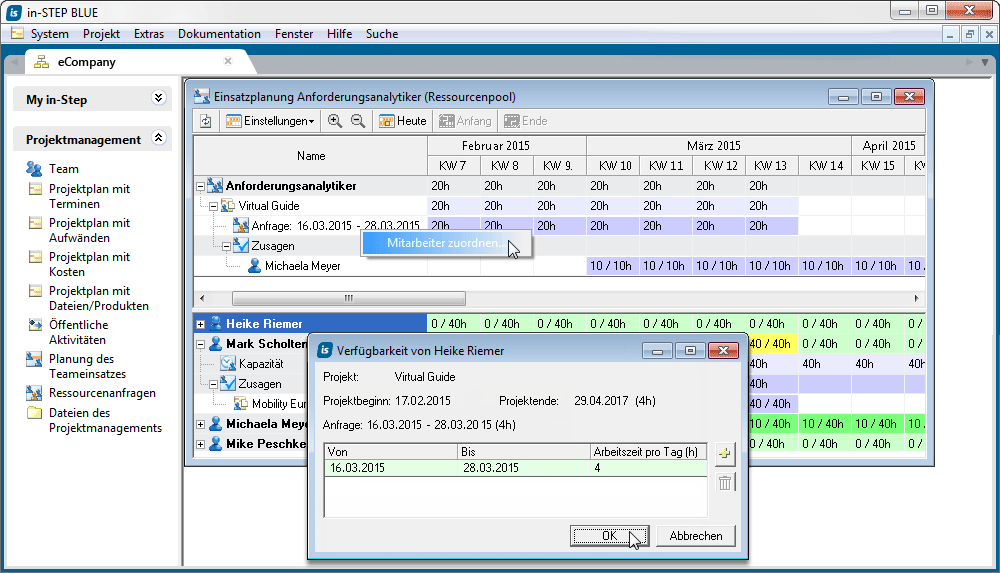Image resolution: width=1000 pixels, height=573 pixels.
Task: Click the trash icon to delete row
Action: (725, 483)
